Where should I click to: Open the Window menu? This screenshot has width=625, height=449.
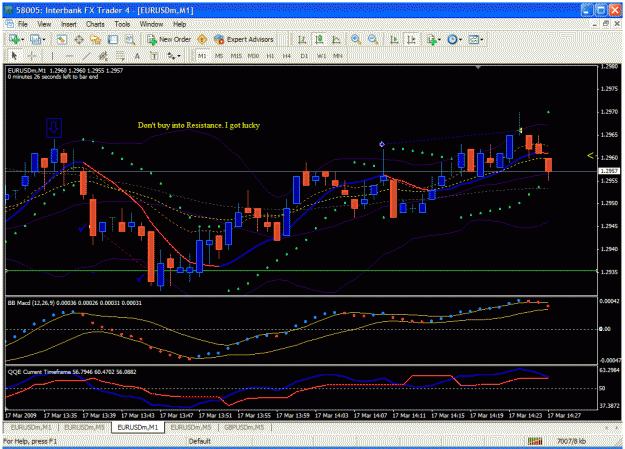point(151,24)
